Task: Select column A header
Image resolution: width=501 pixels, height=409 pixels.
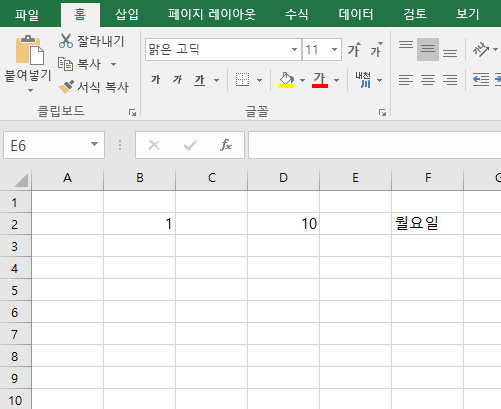Action: (x=68, y=179)
